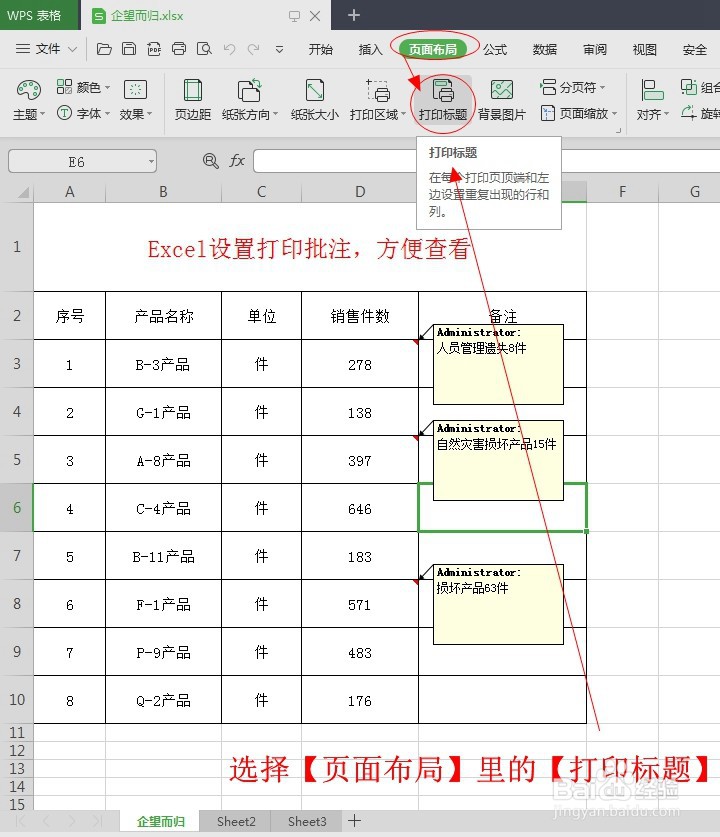The image size is (720, 837).
Task: Select column F header
Action: pyautogui.click(x=622, y=192)
